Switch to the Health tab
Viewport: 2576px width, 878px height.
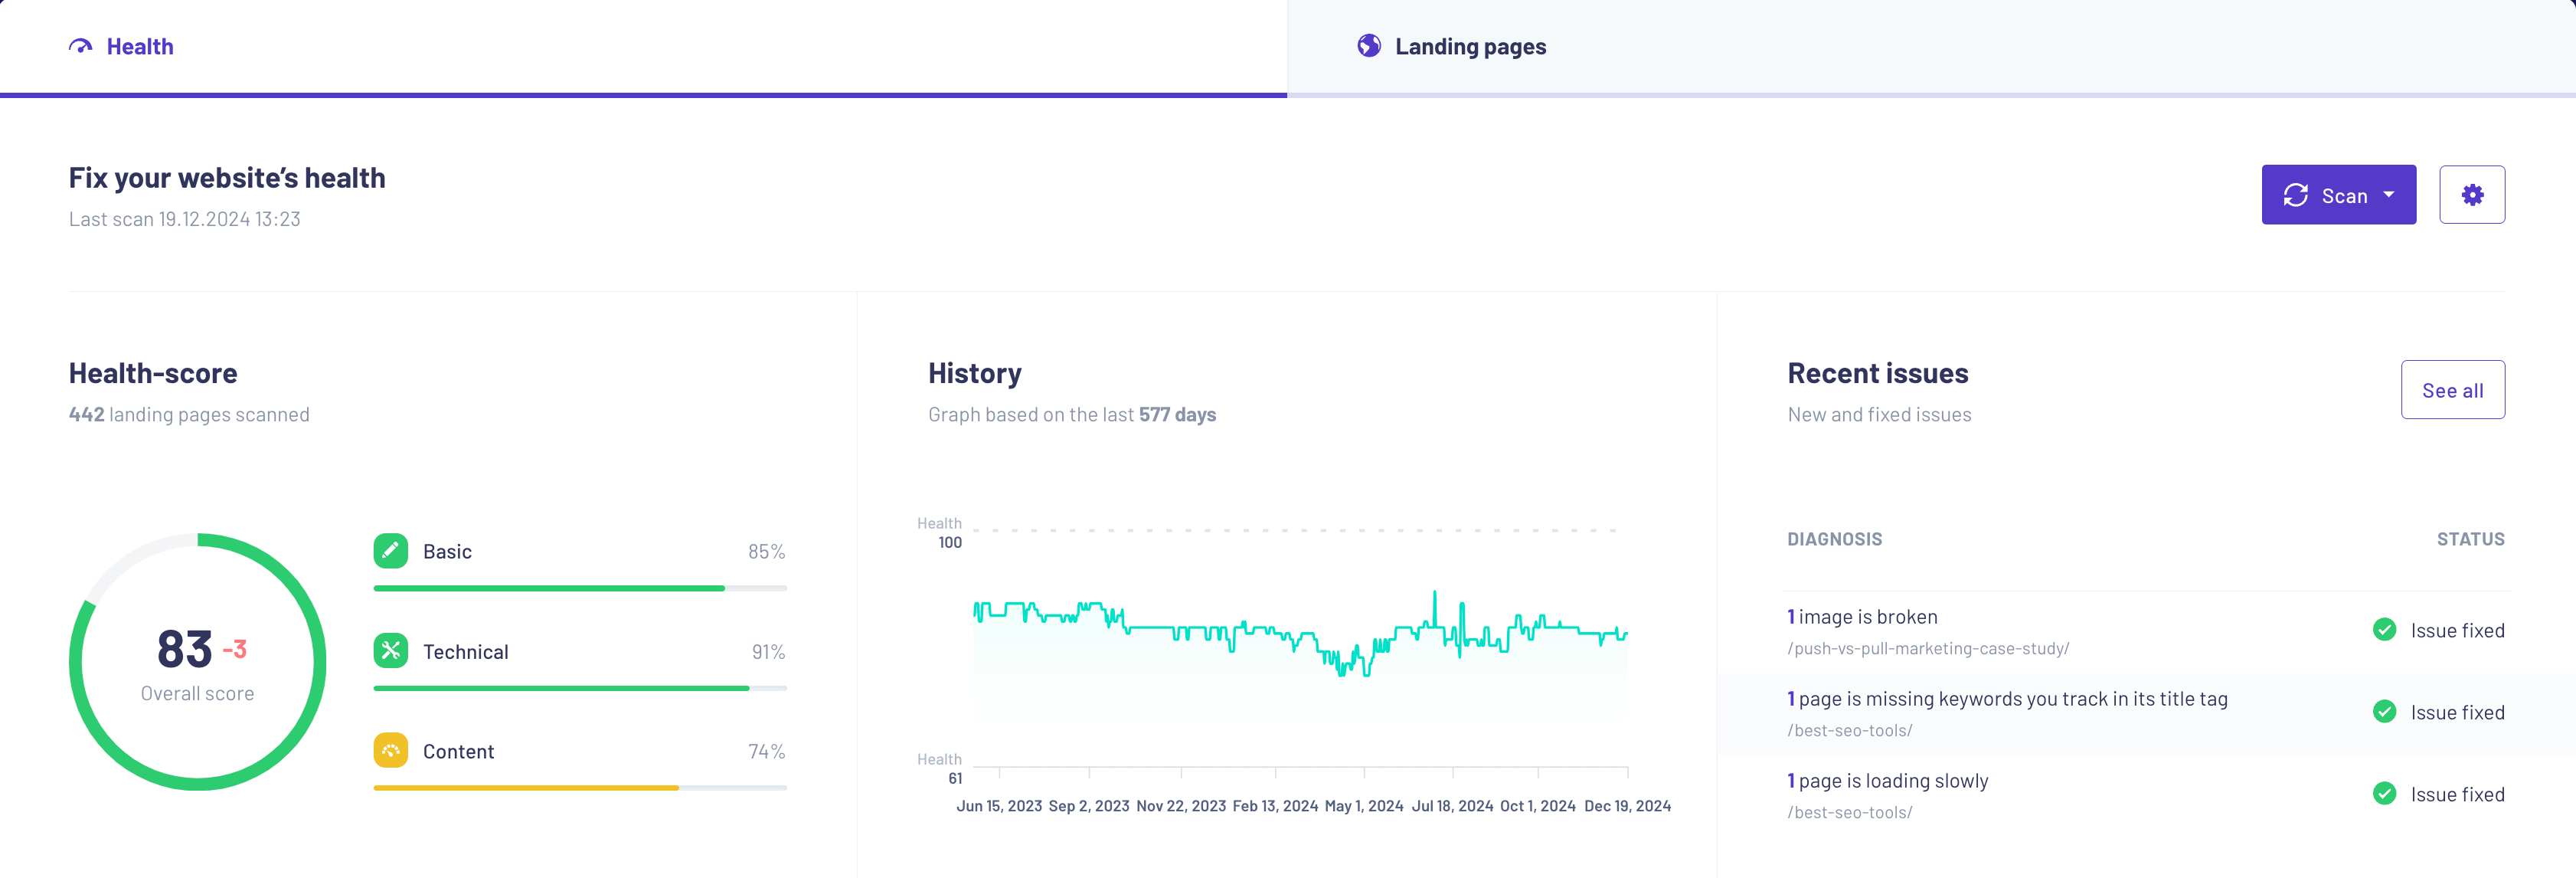pos(139,46)
